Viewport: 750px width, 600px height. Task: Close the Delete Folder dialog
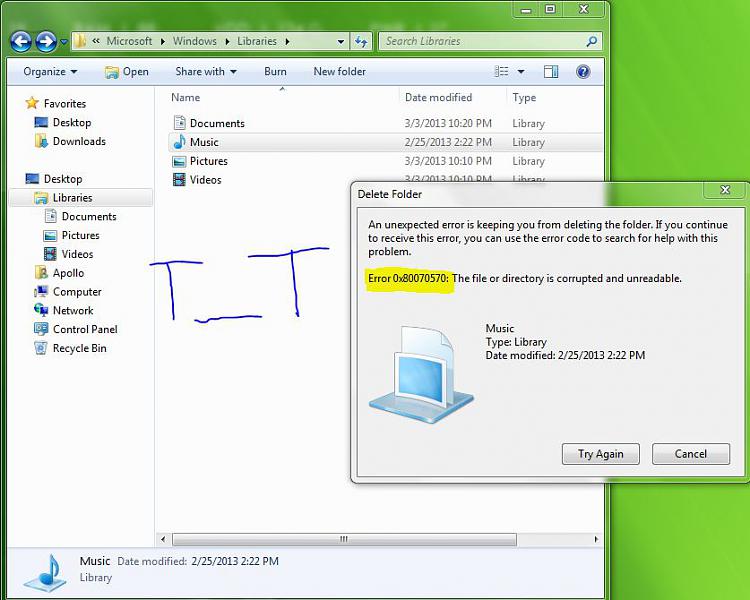725,190
